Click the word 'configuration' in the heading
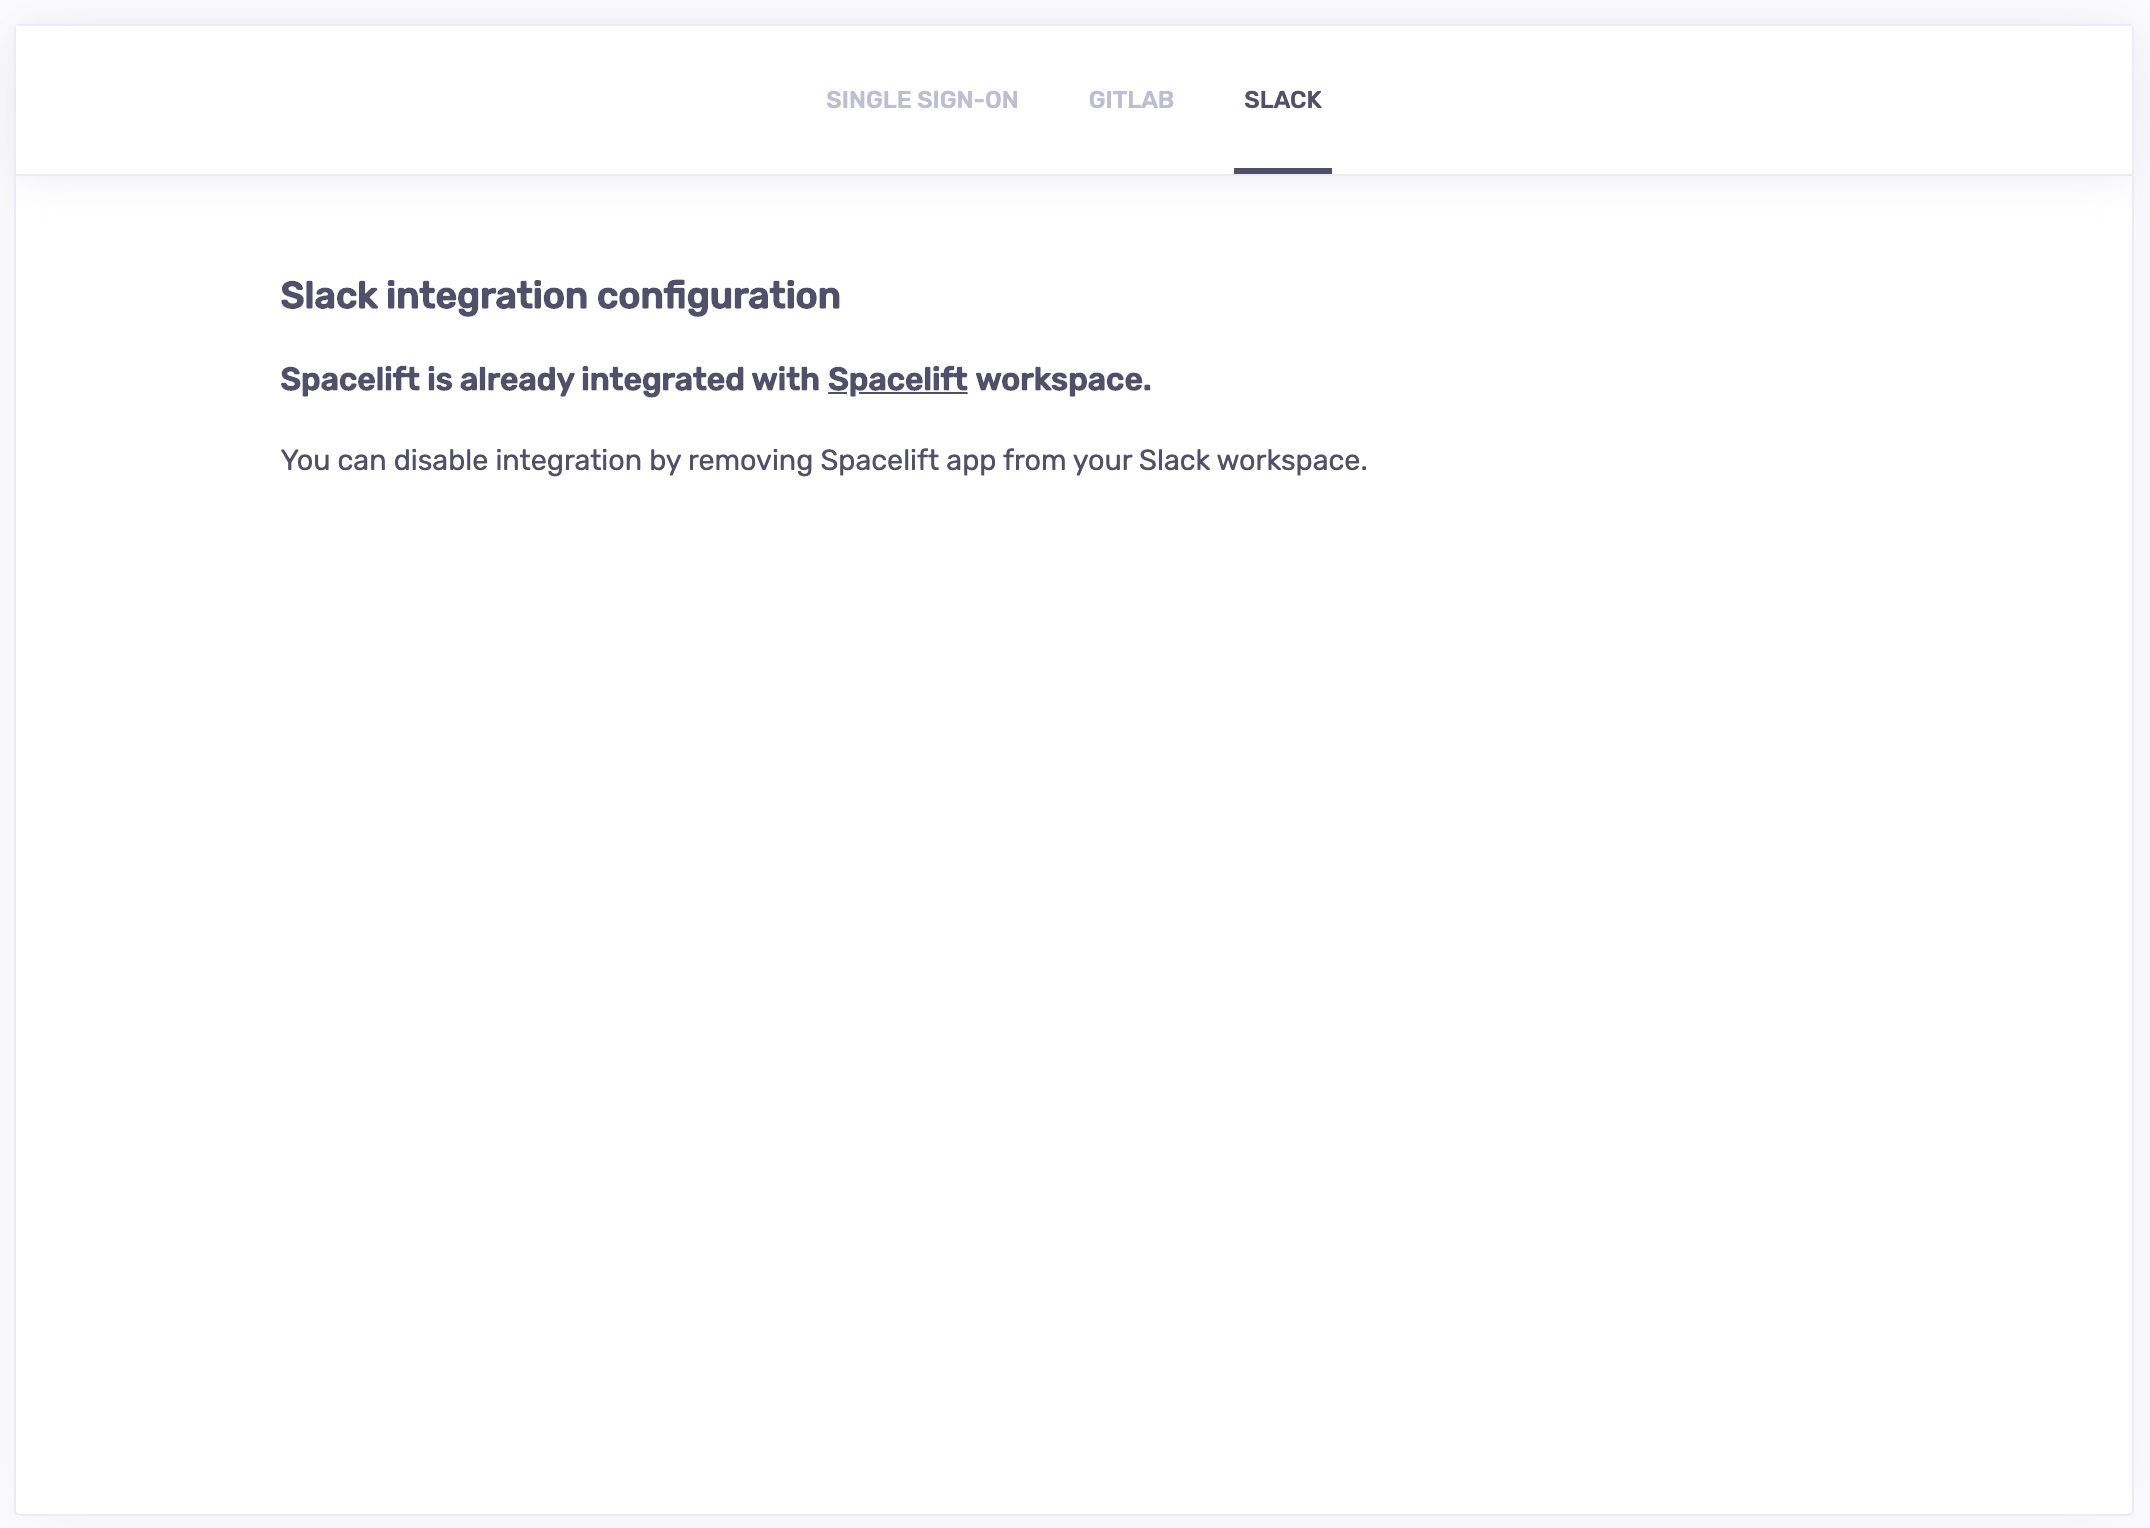 click(x=718, y=296)
